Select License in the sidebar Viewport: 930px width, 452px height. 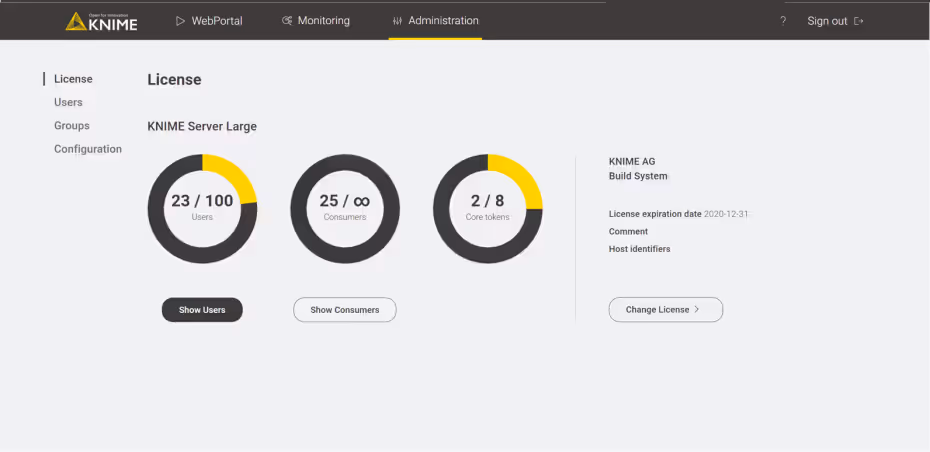coord(73,79)
